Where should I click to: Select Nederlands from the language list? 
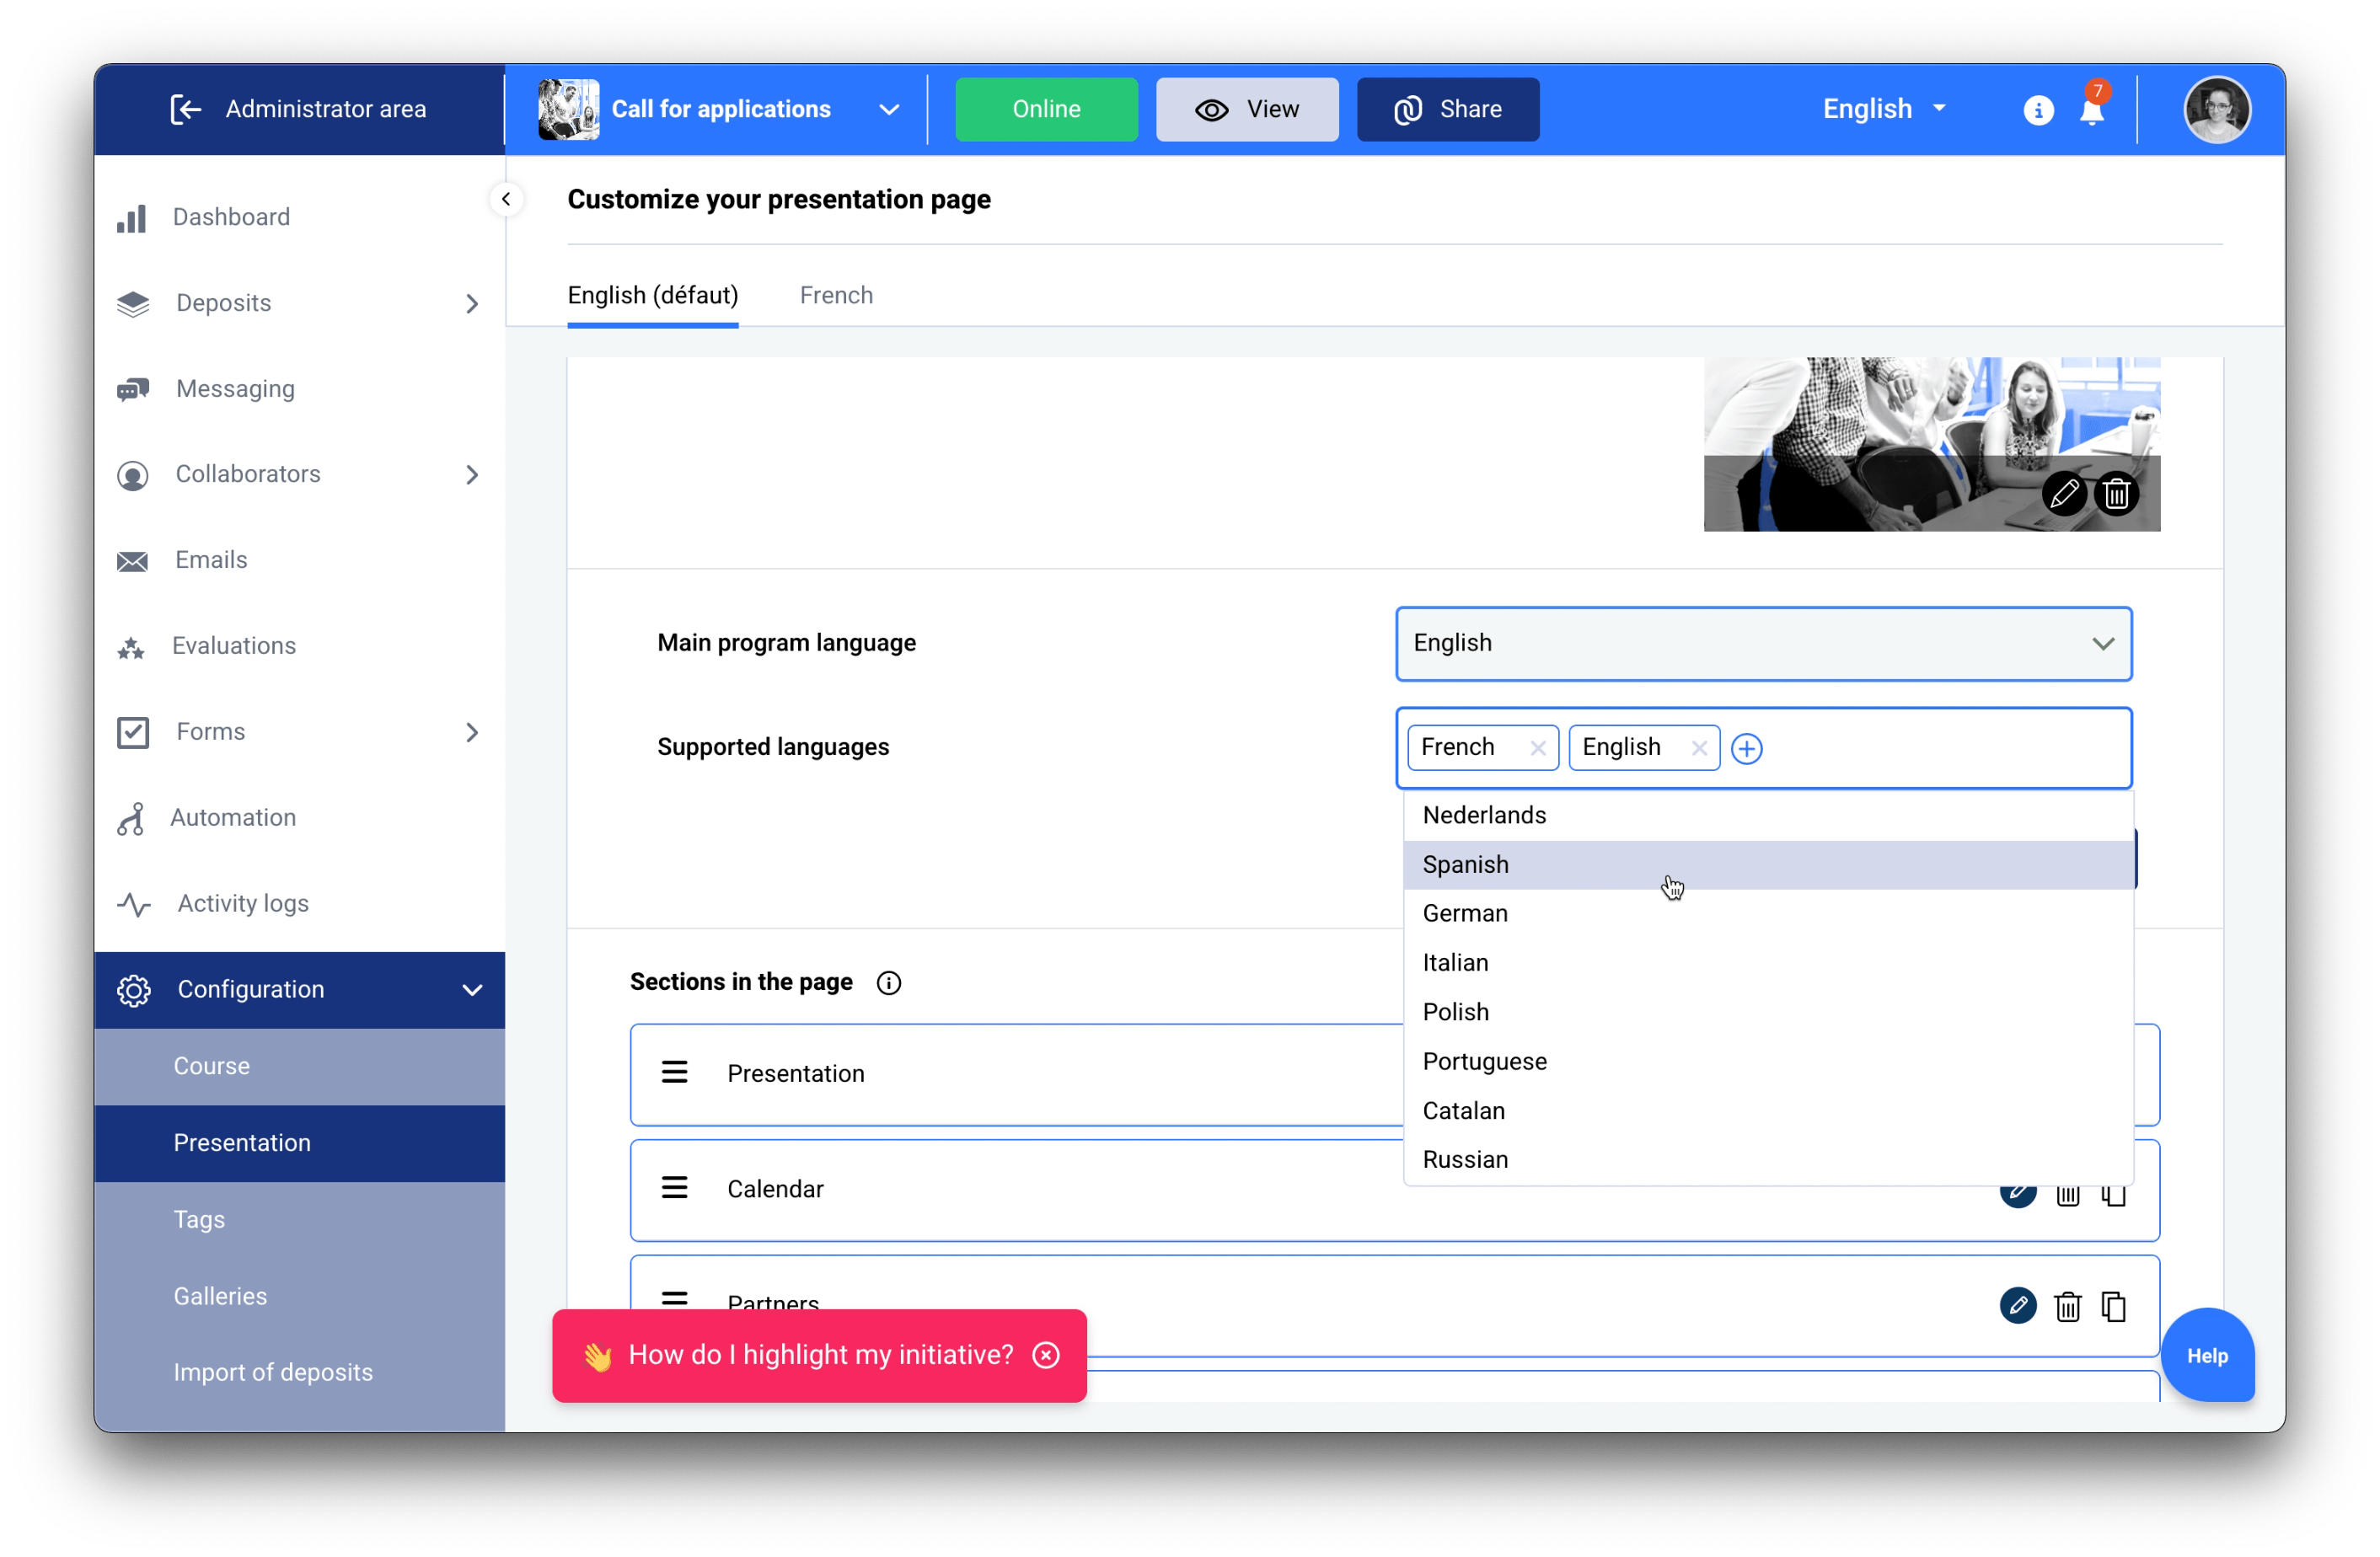click(1767, 815)
